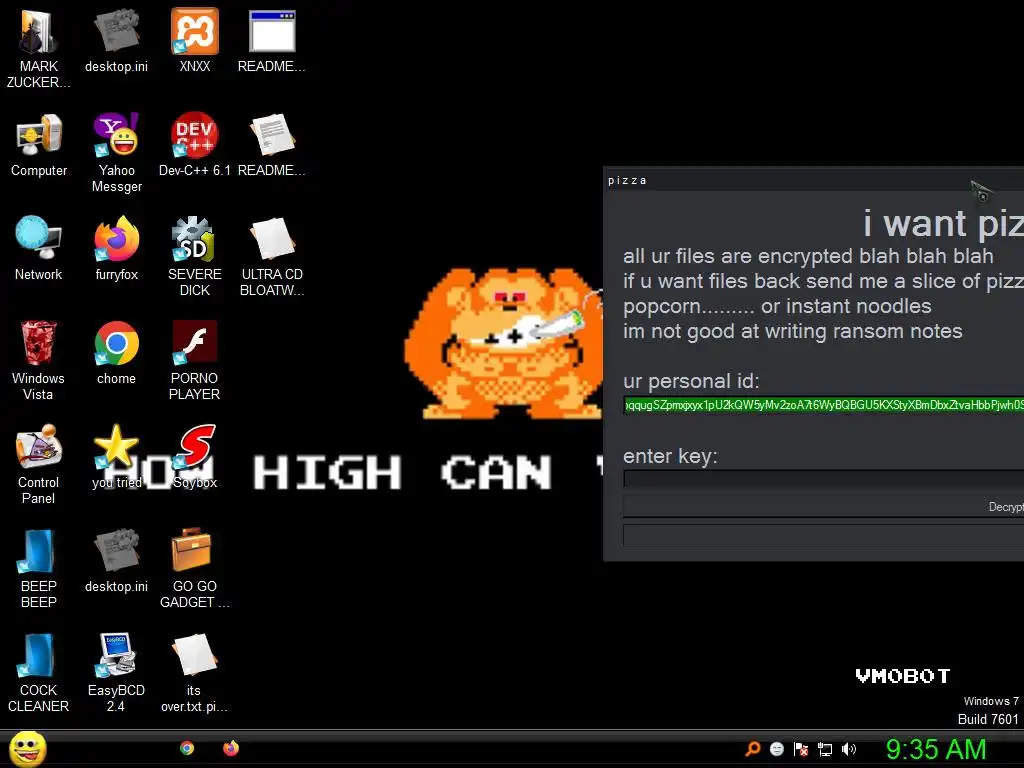This screenshot has height=768, width=1024.
Task: Click the "Build 7601" watermark text
Action: 988,719
